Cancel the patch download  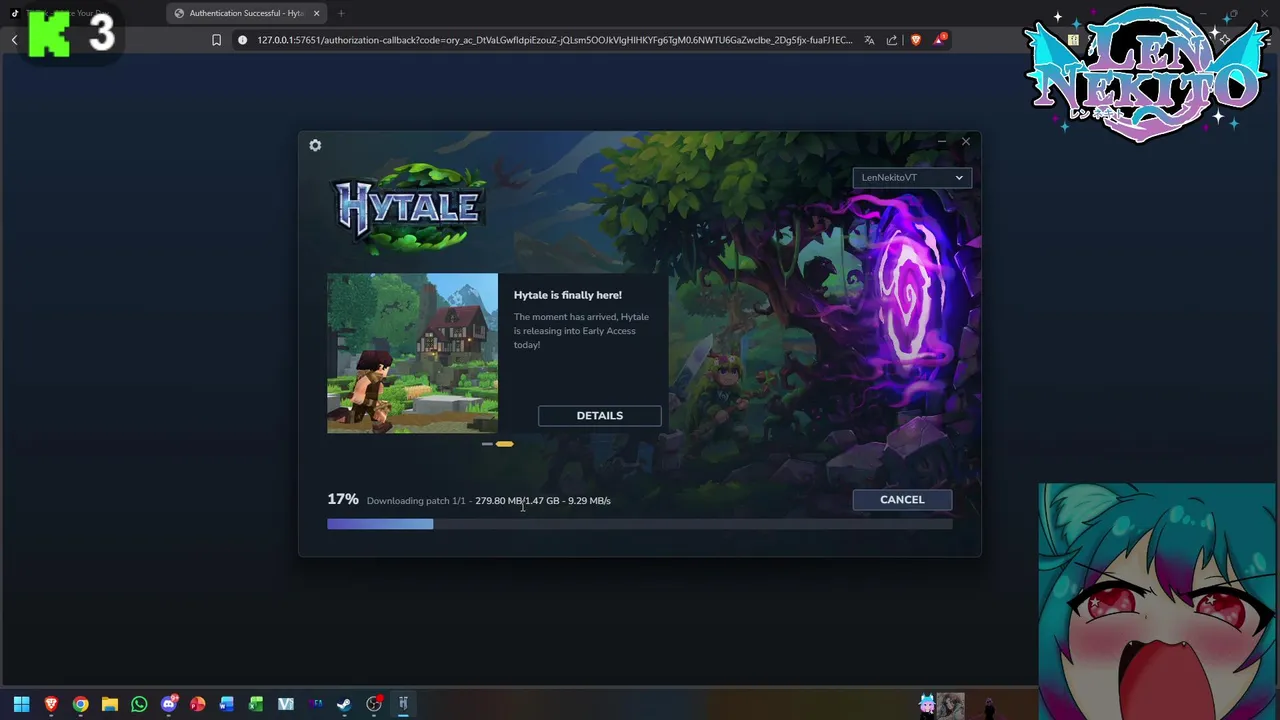[902, 500]
